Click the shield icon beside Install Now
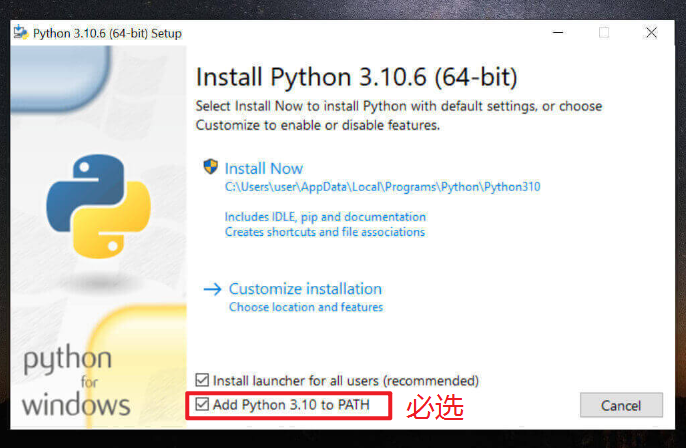This screenshot has width=686, height=448. coord(210,167)
